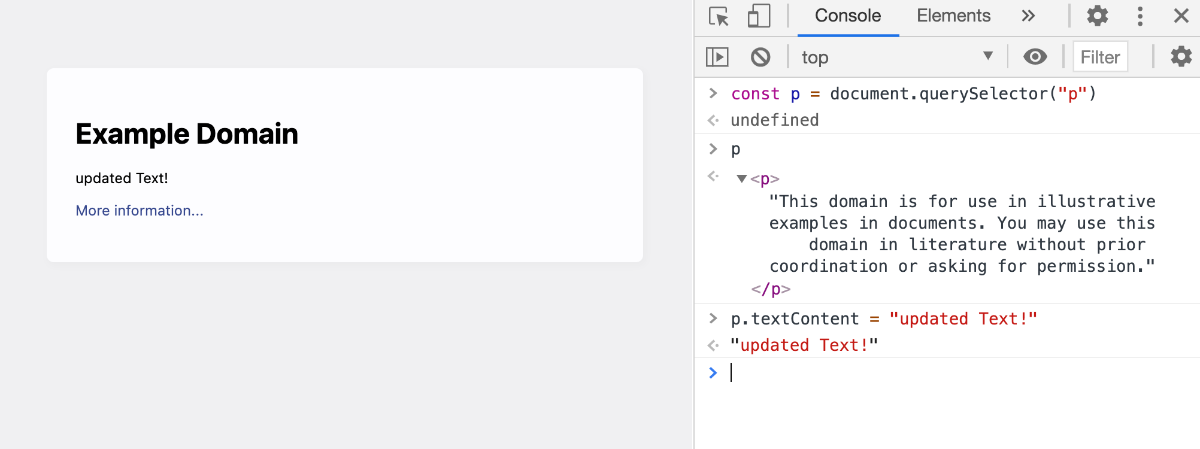This screenshot has width=1200, height=449.
Task: Toggle the device toolbar icon
Action: pyautogui.click(x=759, y=17)
